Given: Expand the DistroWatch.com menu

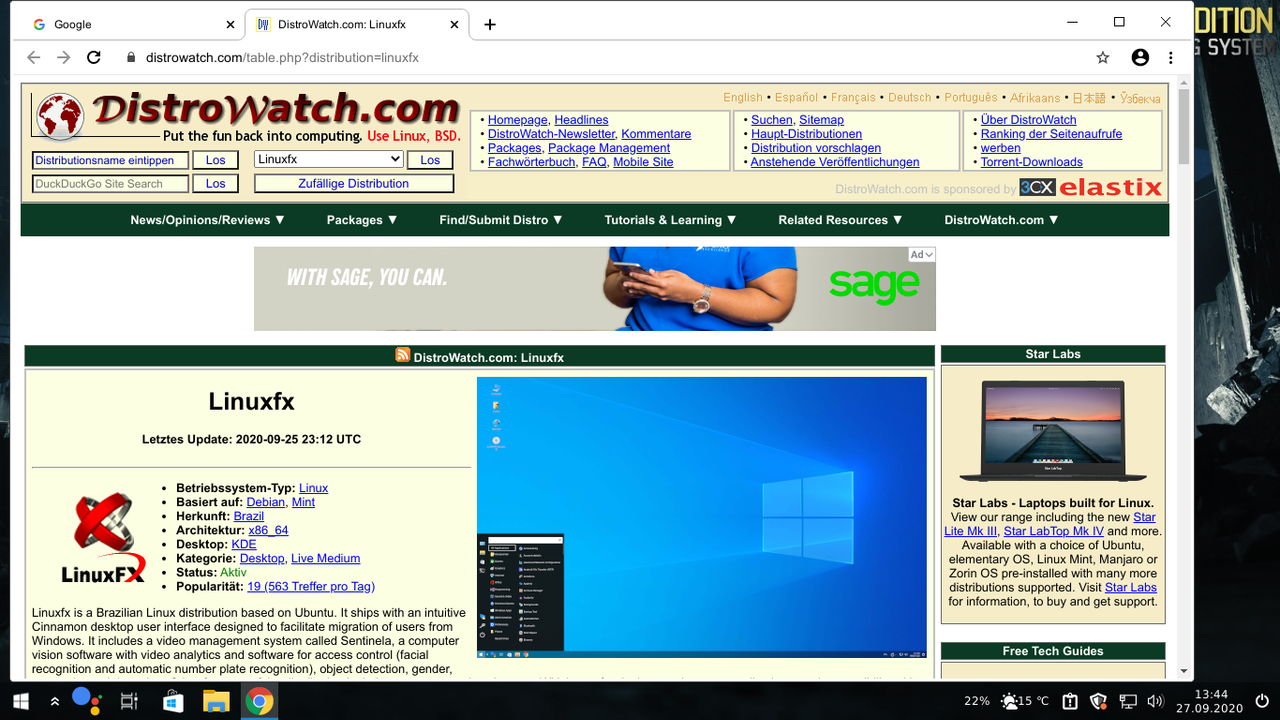Looking at the screenshot, I should pos(1002,220).
